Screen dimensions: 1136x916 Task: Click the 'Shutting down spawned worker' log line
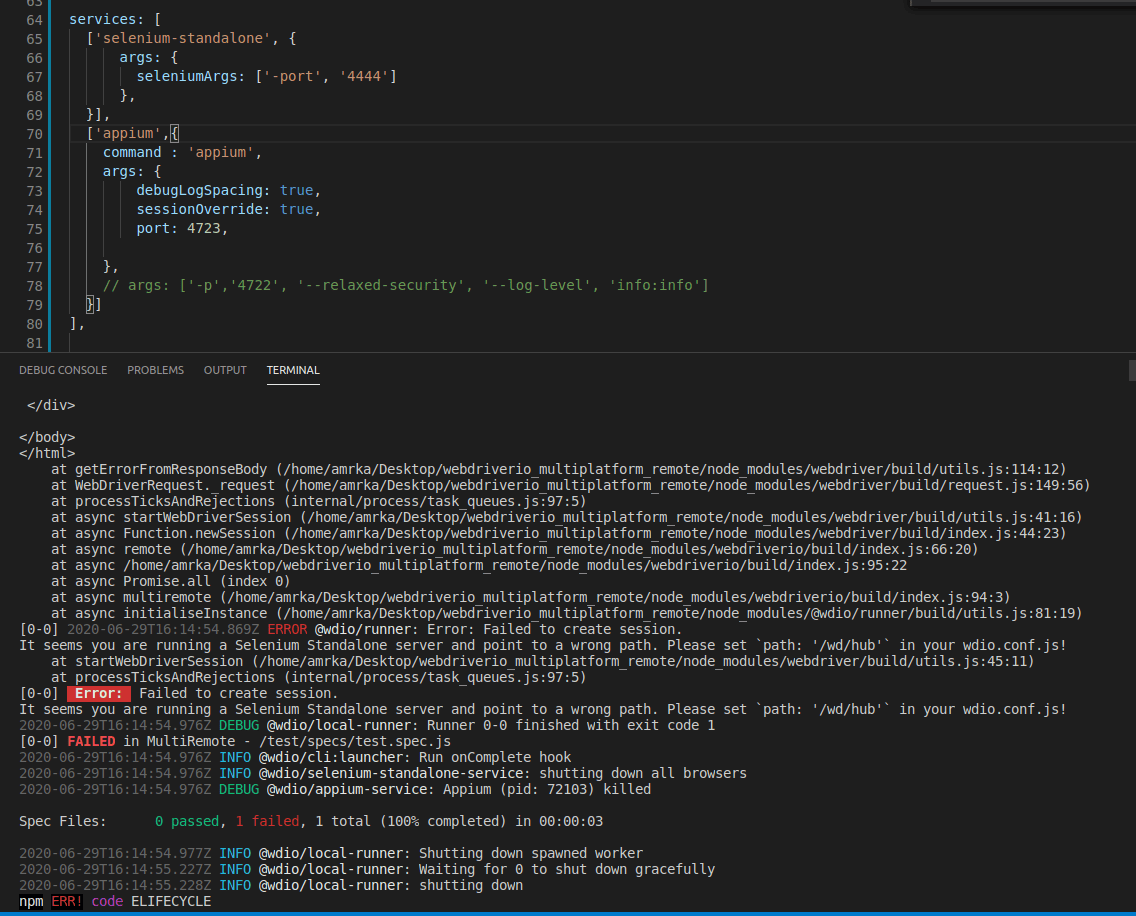coord(330,853)
